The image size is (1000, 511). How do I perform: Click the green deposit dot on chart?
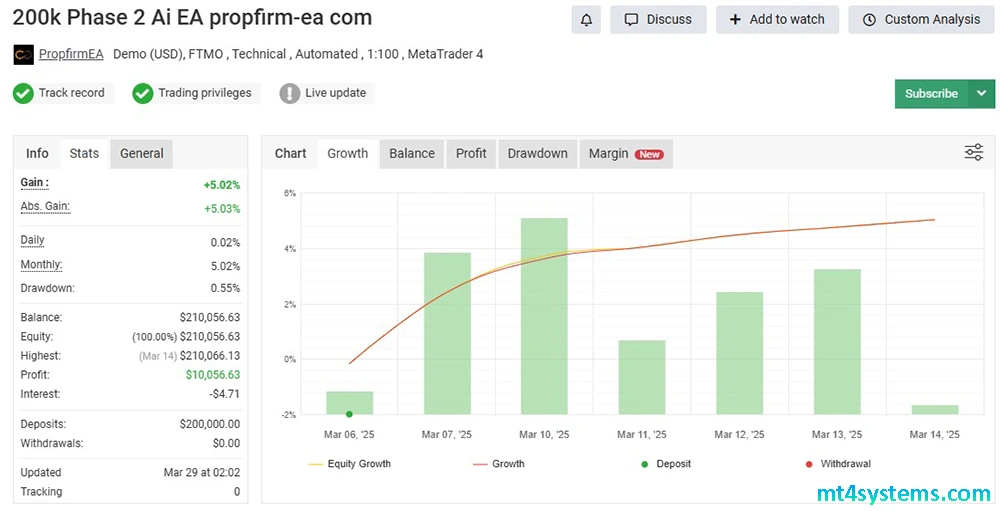click(349, 414)
